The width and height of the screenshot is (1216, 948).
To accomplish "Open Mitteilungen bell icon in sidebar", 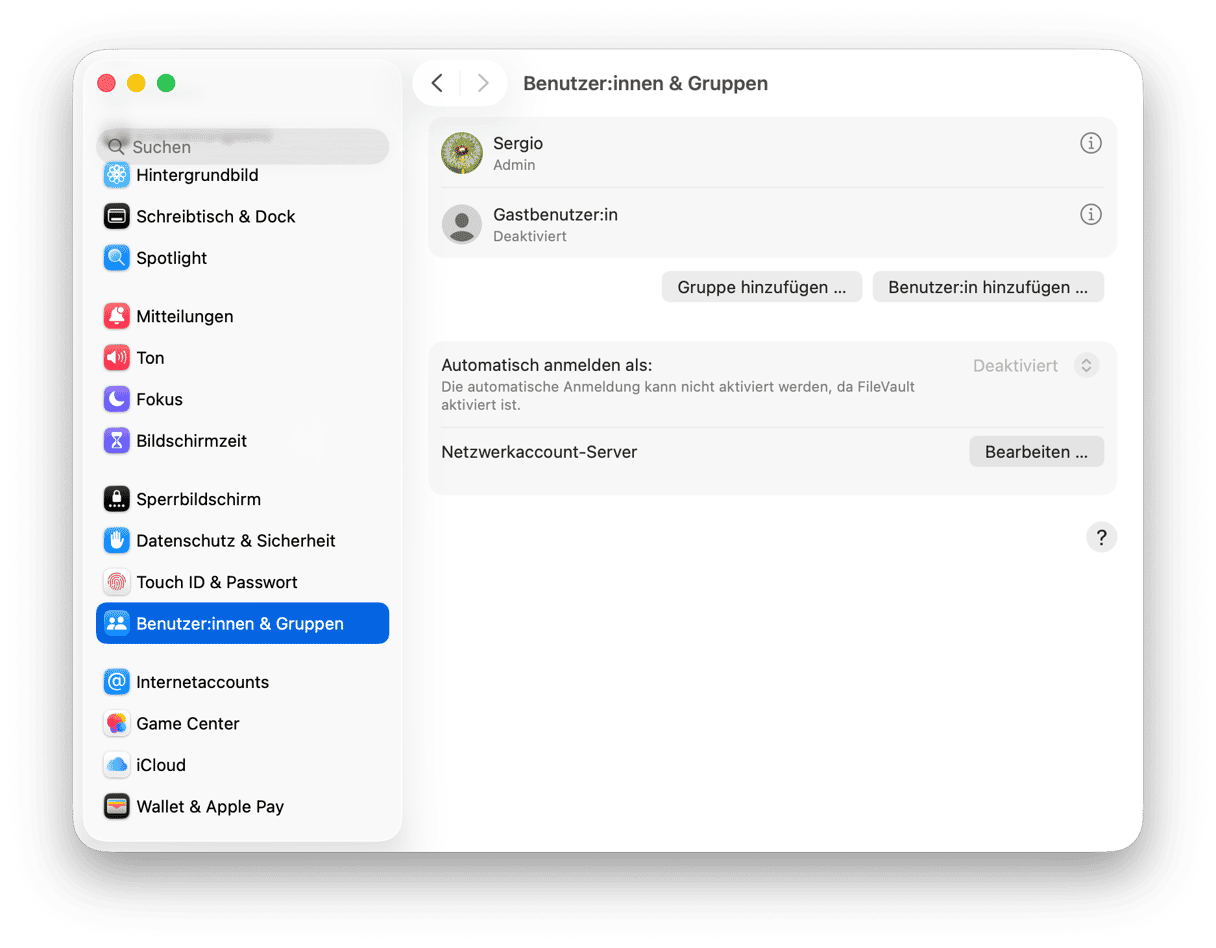I will tap(117, 316).
